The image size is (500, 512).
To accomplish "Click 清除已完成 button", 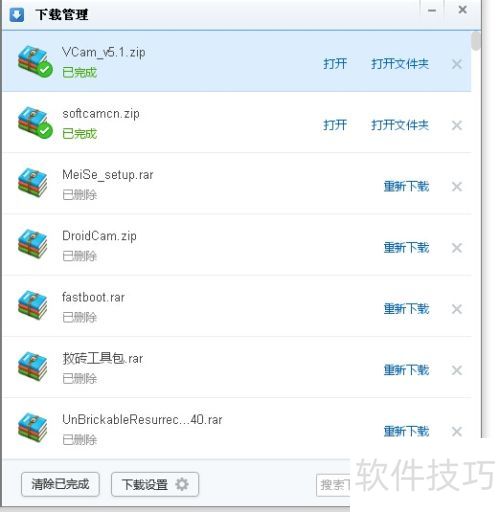I will coord(60,484).
